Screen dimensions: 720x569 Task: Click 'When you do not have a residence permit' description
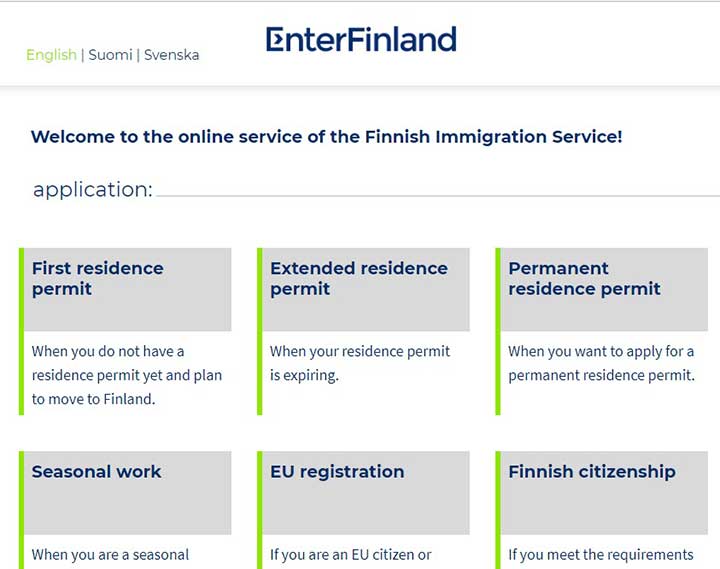(x=127, y=375)
